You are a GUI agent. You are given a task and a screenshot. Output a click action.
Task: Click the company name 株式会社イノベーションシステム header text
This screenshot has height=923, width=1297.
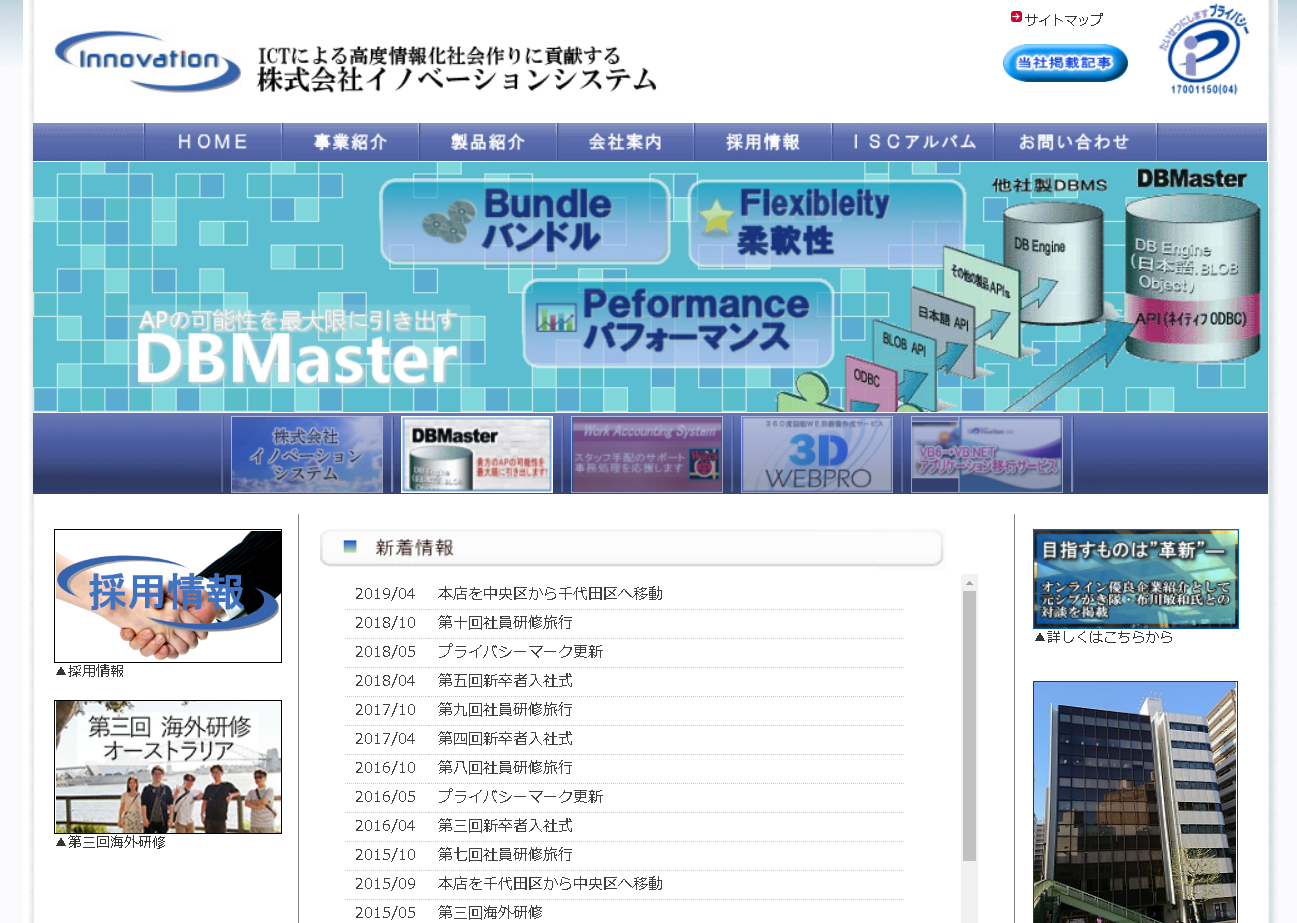tap(457, 80)
